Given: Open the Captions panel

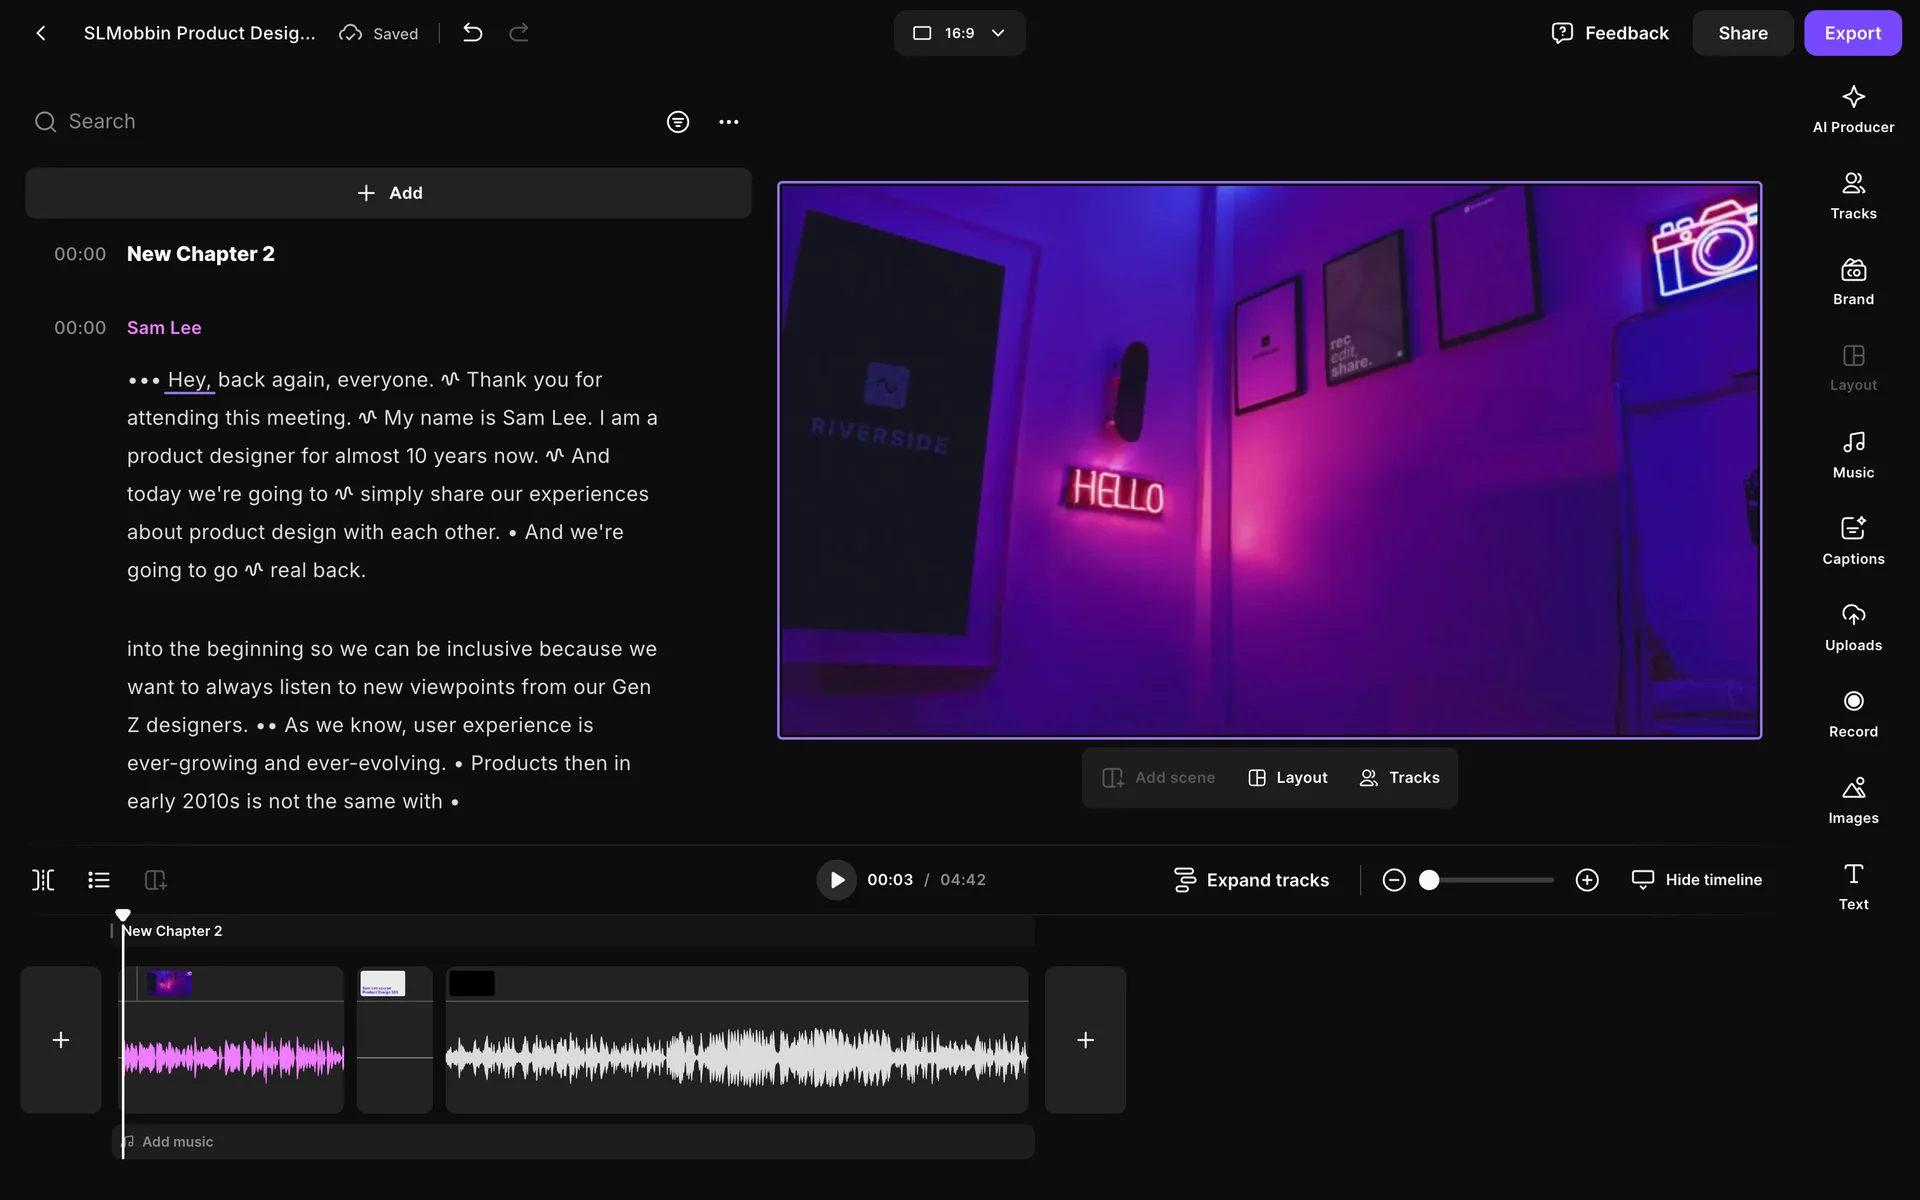Looking at the screenshot, I should tap(1853, 541).
